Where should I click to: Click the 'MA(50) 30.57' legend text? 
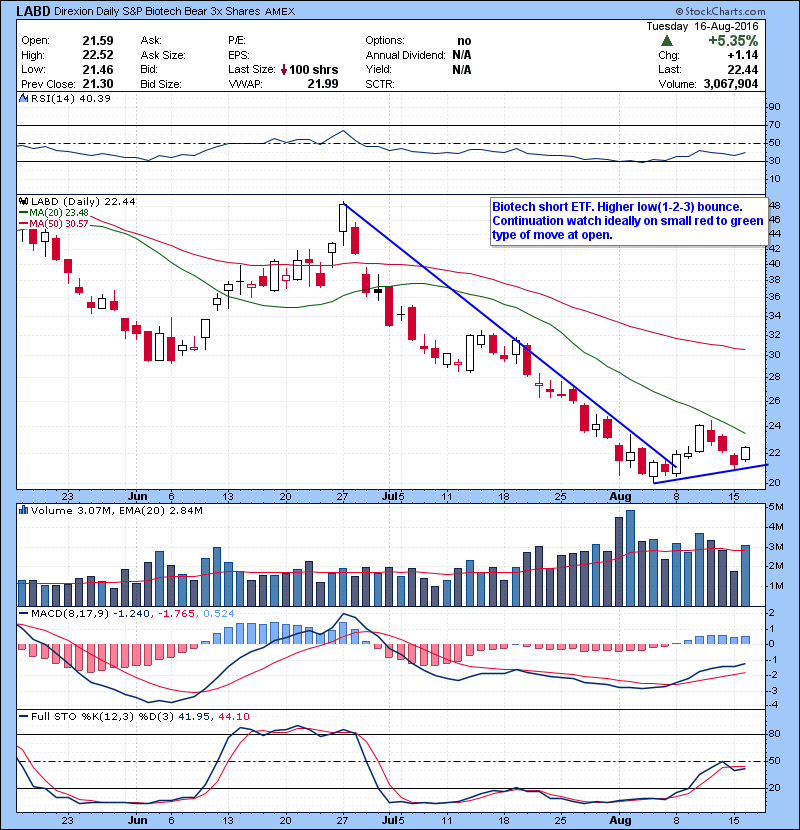tap(59, 224)
